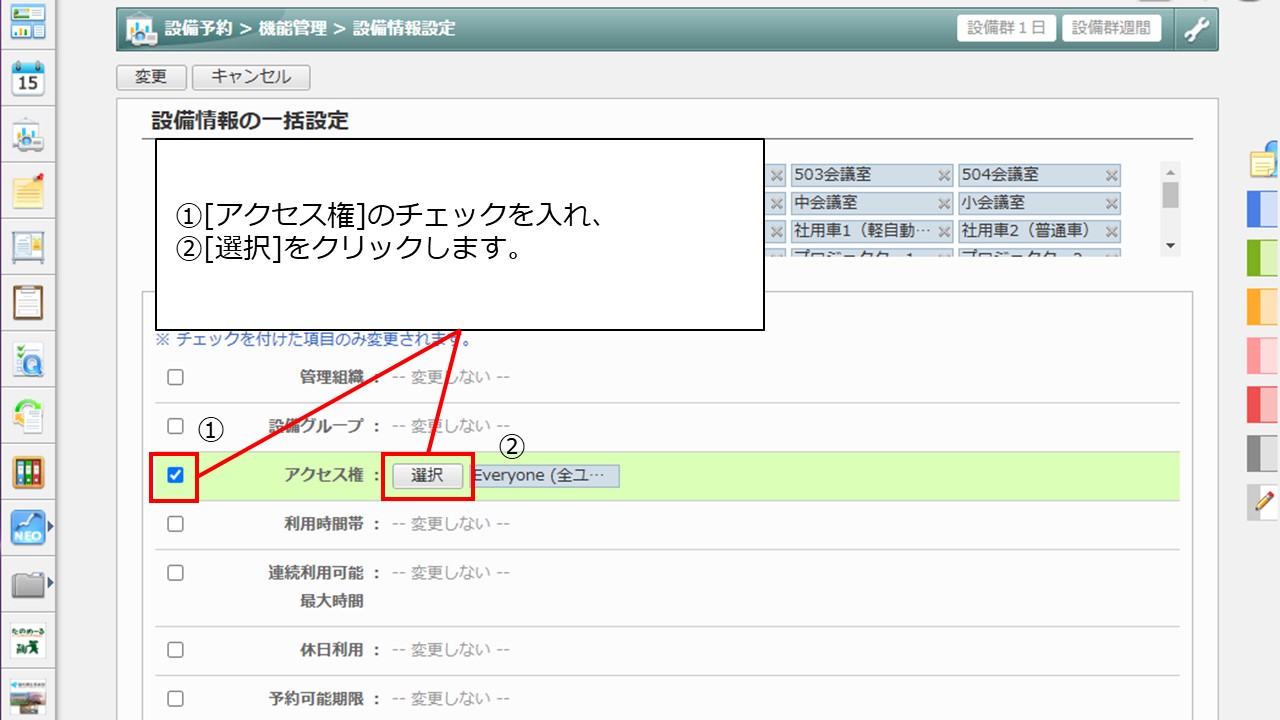The image size is (1280, 720).
Task: Open the calendar icon showing 15
Action: tap(28, 79)
